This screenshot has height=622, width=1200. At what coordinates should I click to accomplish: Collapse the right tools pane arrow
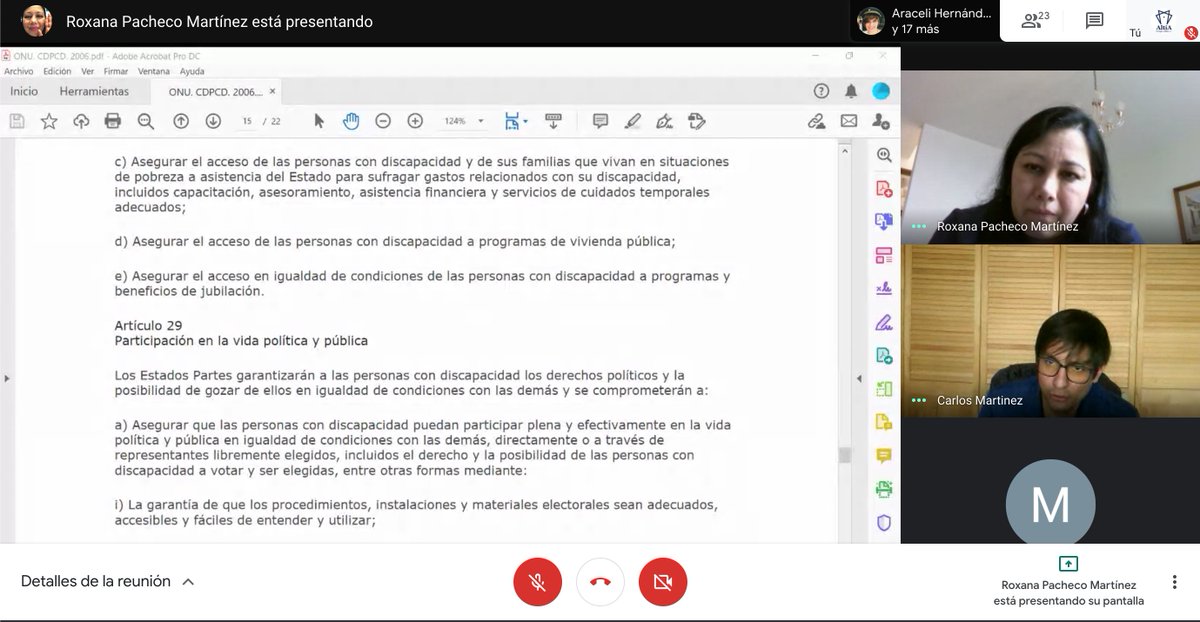[858, 379]
